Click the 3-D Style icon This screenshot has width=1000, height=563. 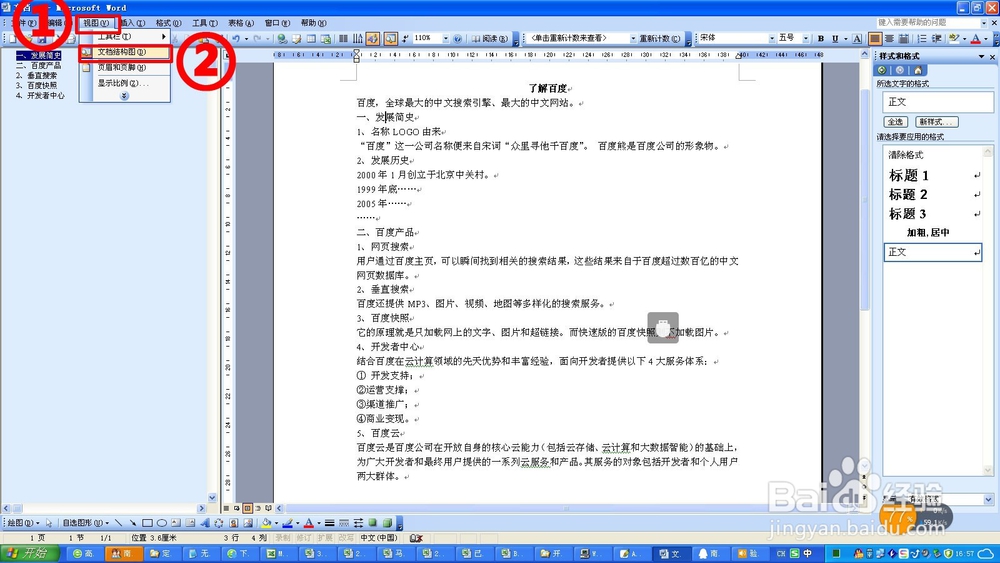387,523
